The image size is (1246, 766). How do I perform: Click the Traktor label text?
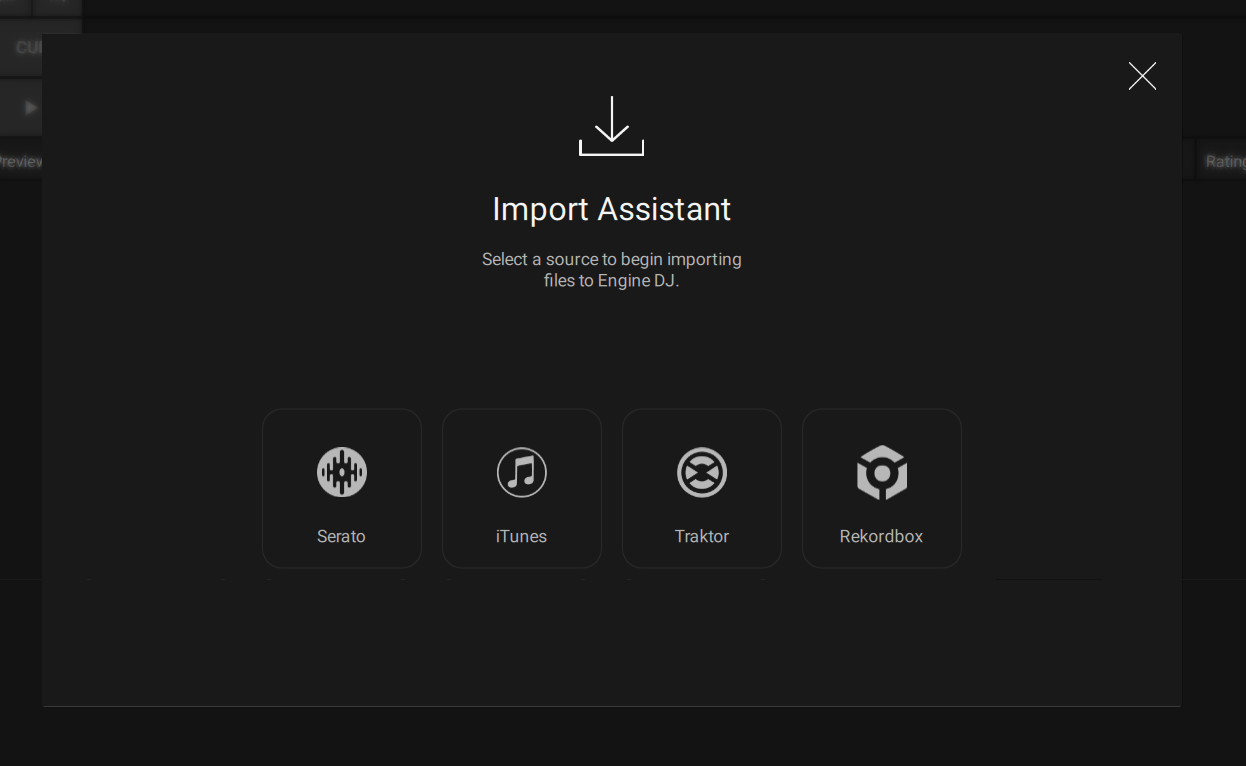(702, 536)
